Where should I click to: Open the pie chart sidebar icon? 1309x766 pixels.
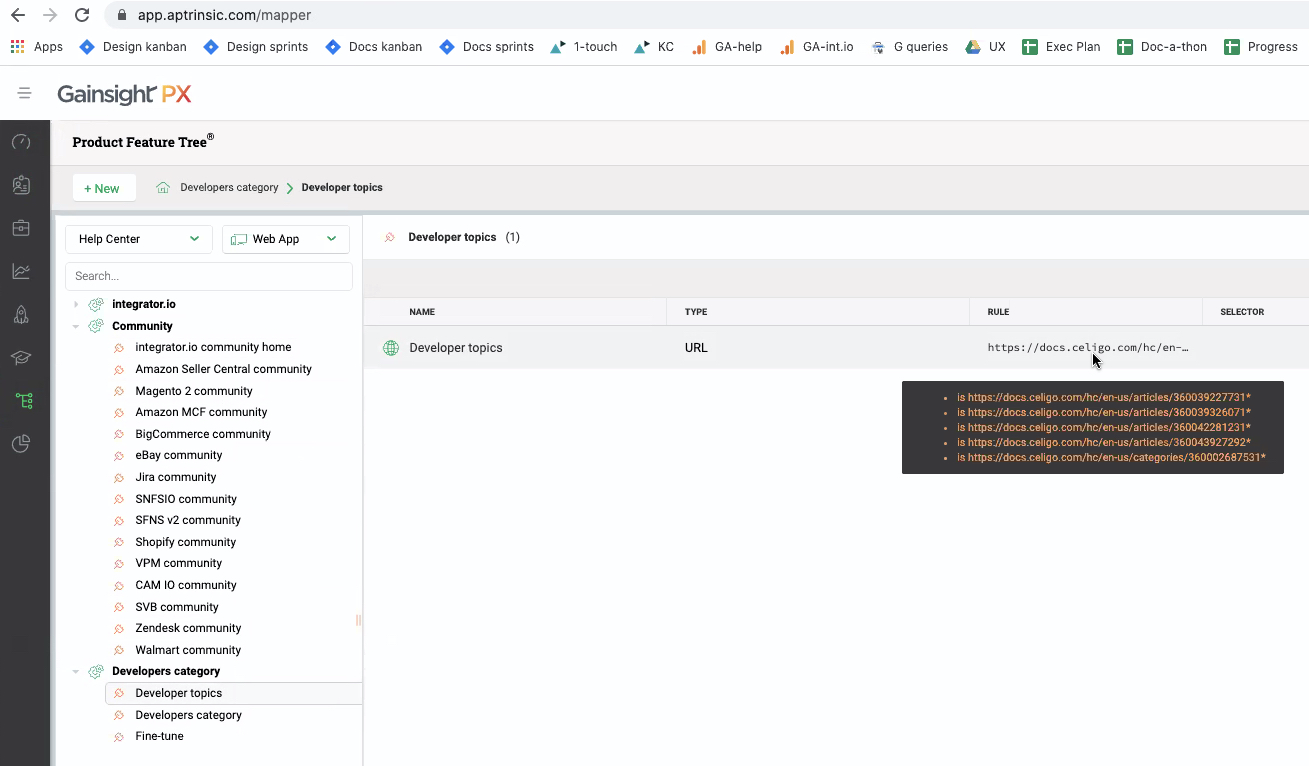(21, 444)
